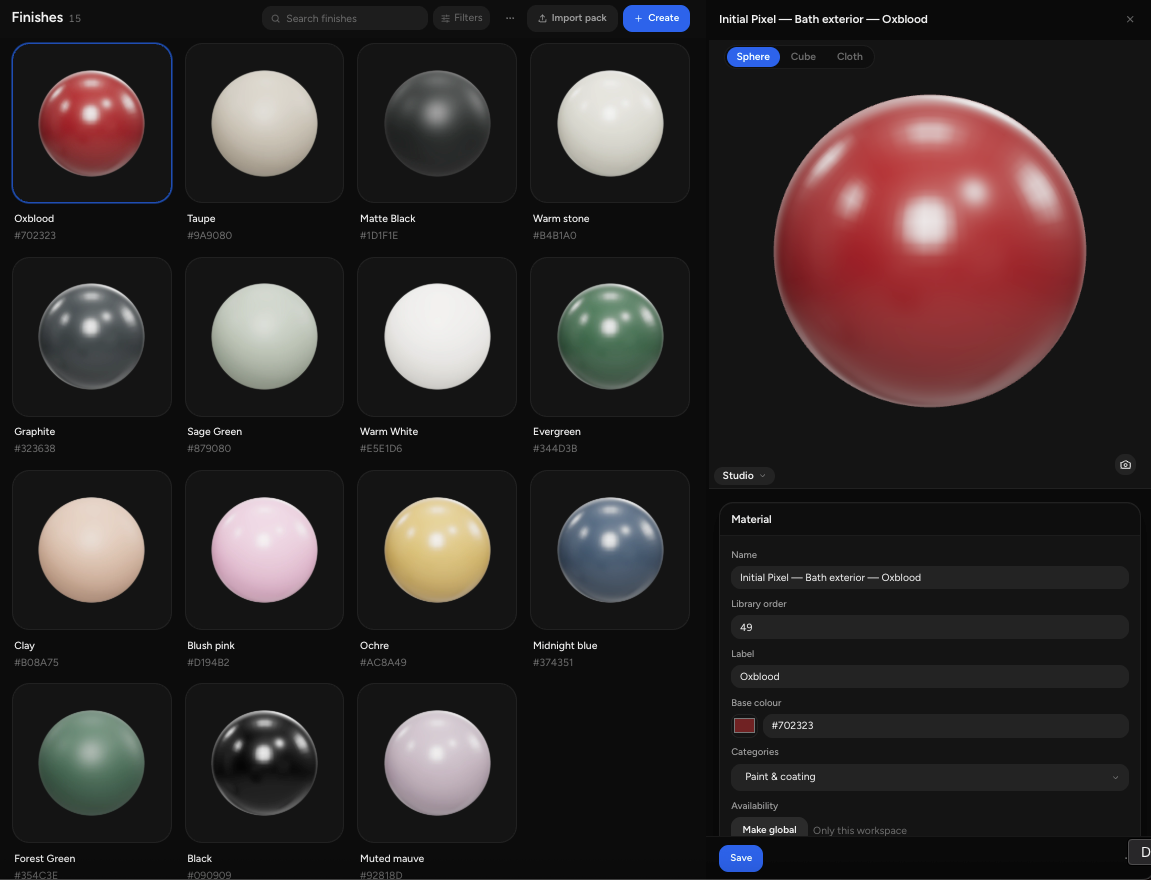Select the Black finish thumbnail
This screenshot has height=880, width=1151.
pyautogui.click(x=264, y=763)
